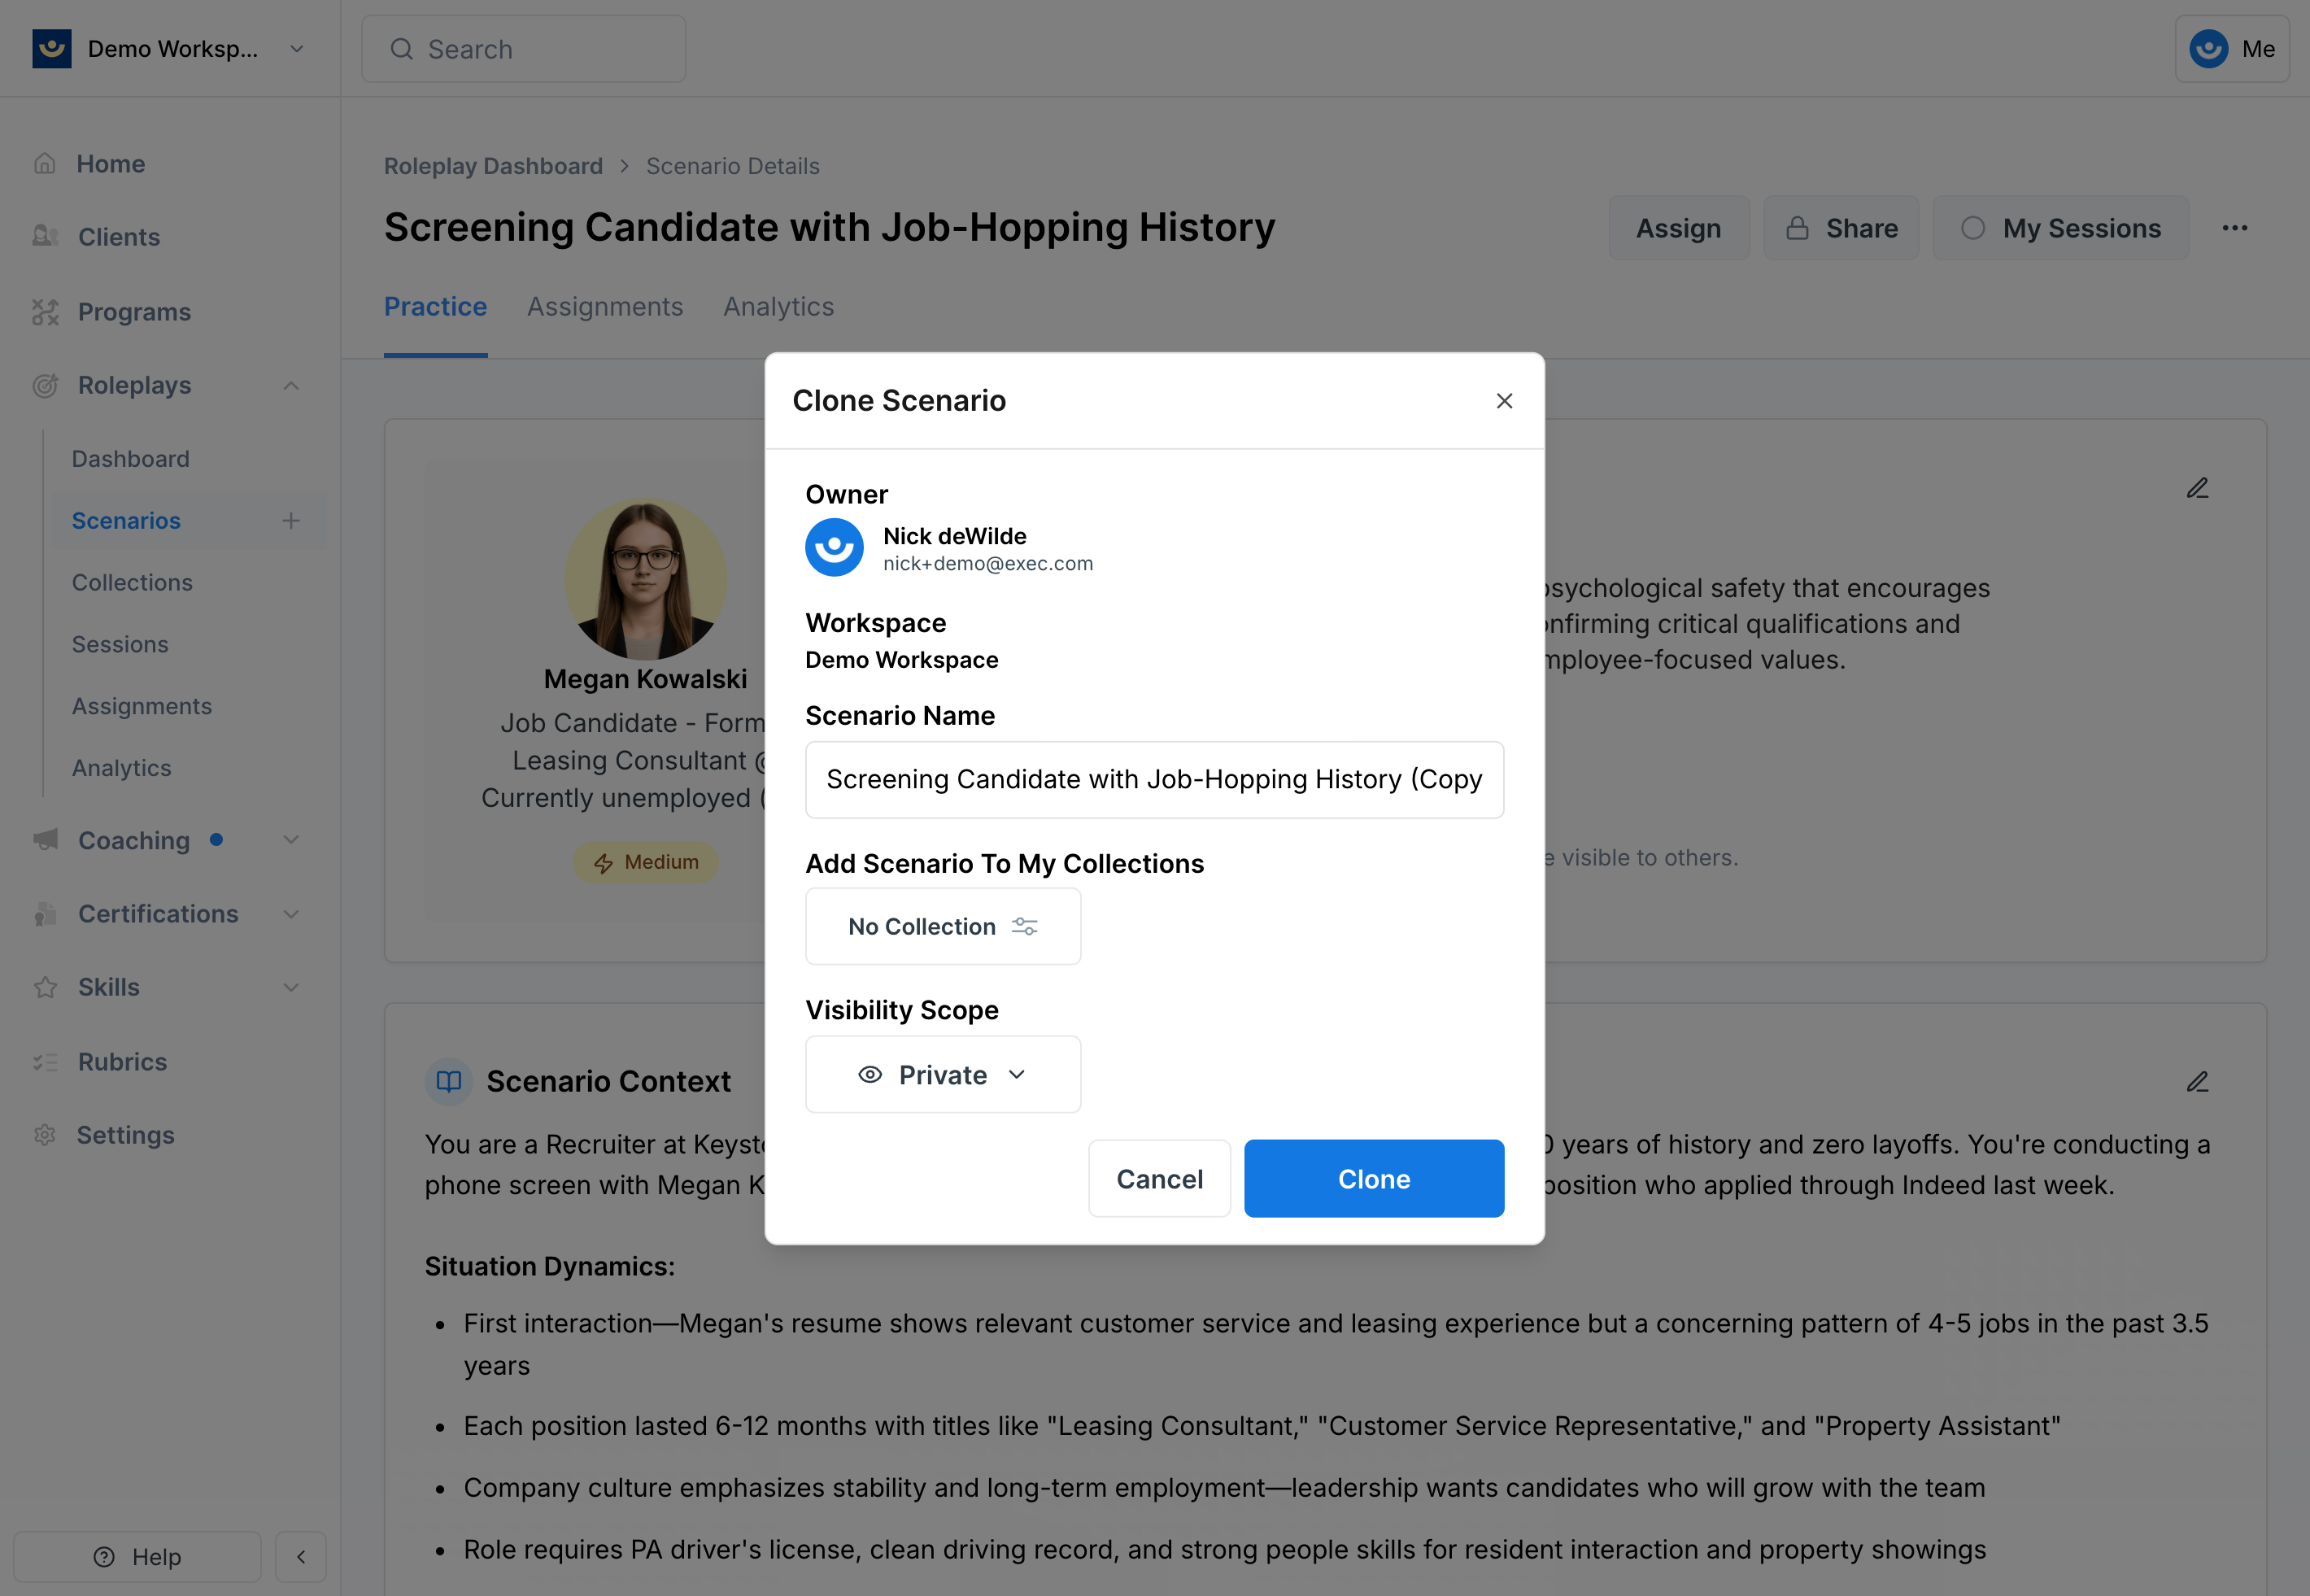This screenshot has width=2310, height=1596.
Task: Switch to the Analytics tab
Action: 779,306
